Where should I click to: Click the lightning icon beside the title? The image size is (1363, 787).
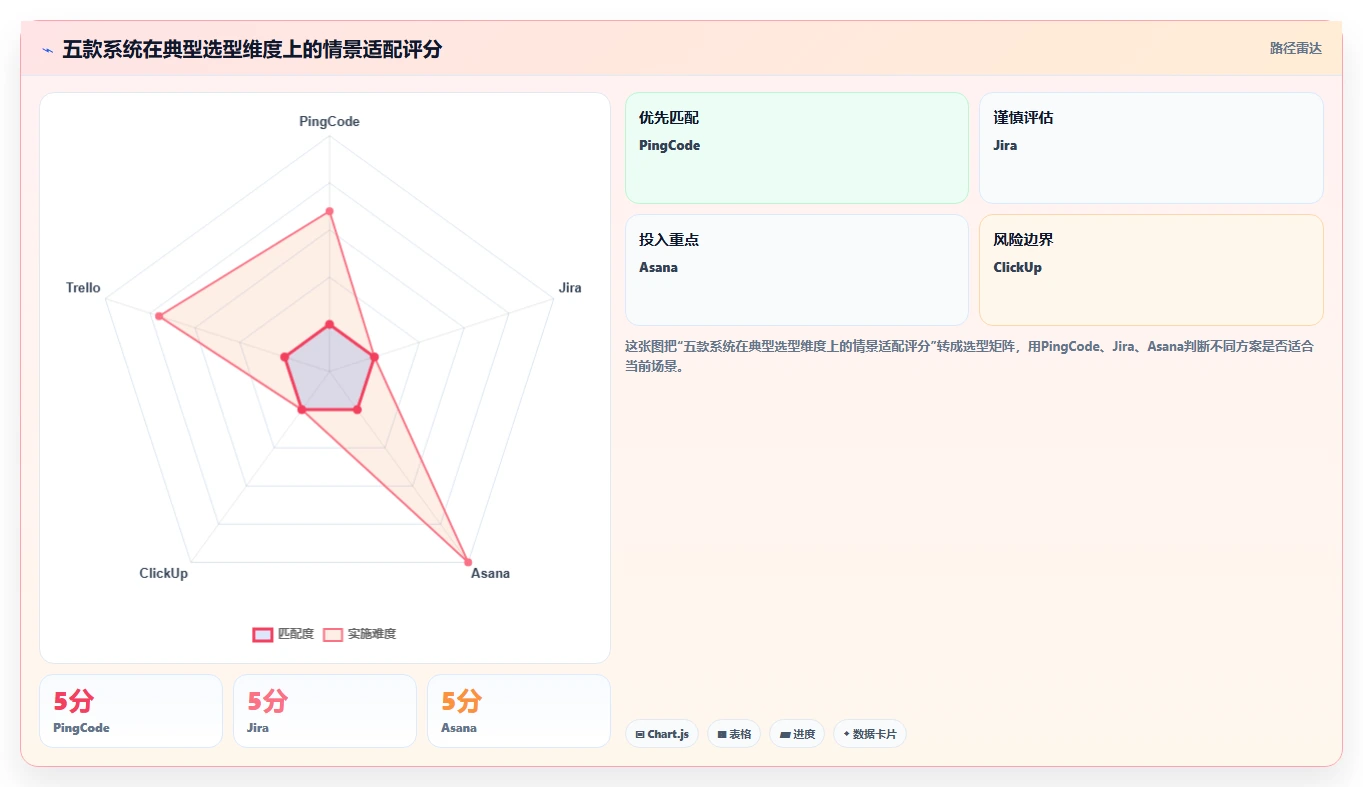(x=48, y=50)
